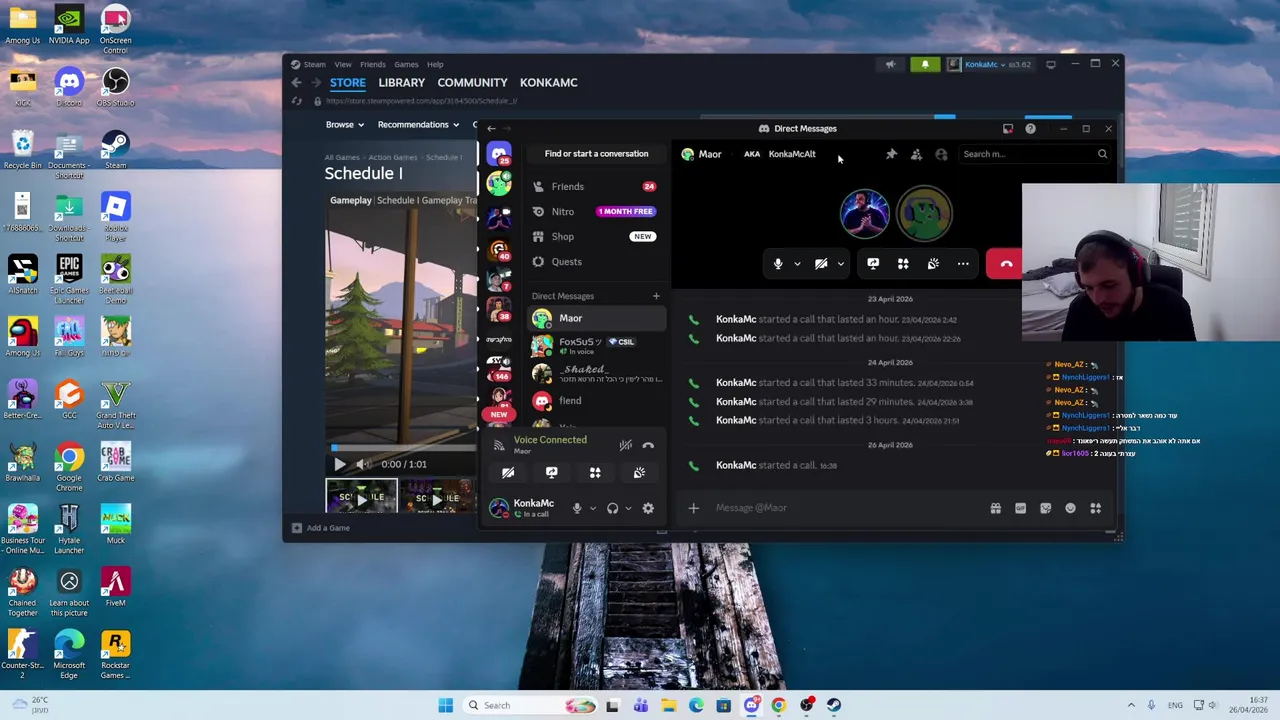Toggle camera in Voice Connected panel
1280x720 pixels.
coord(508,472)
